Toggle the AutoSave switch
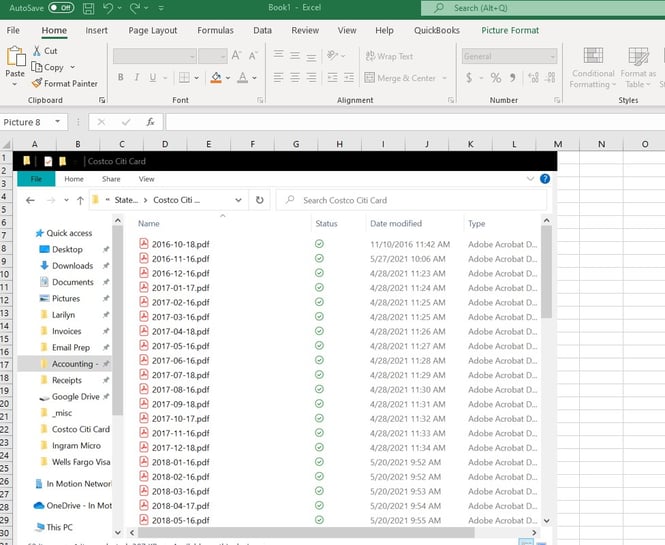This screenshot has width=665, height=545. pos(61,8)
